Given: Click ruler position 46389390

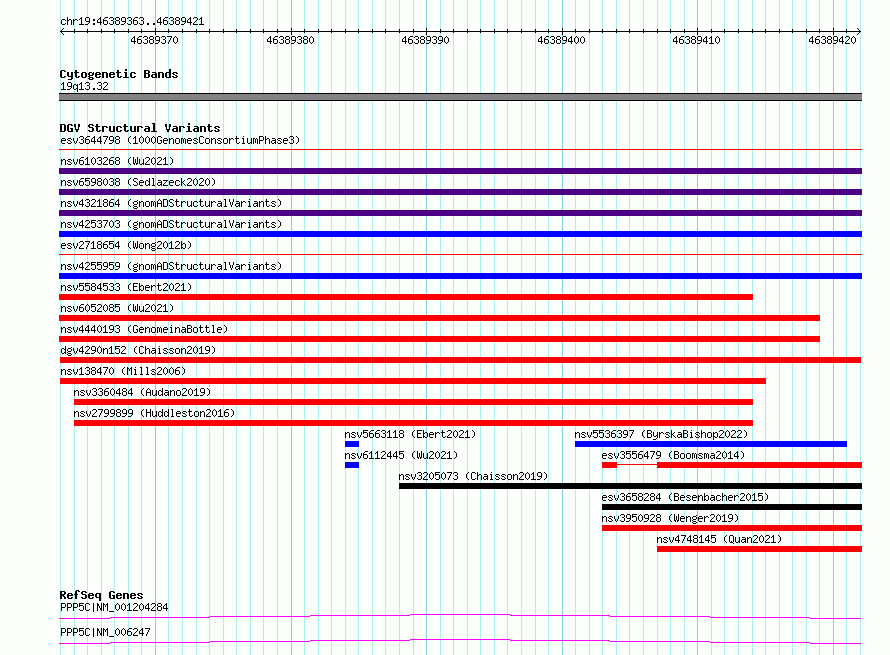Looking at the screenshot, I should 425,40.
